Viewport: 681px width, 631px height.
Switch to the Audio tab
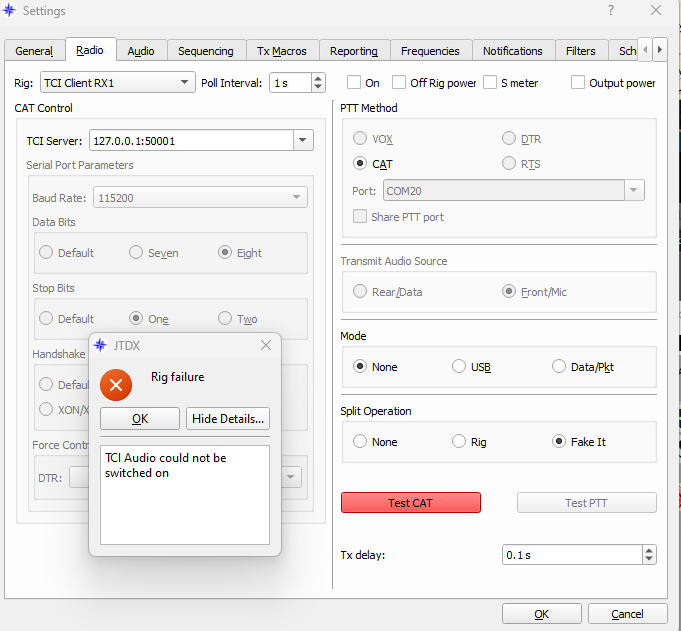(141, 51)
